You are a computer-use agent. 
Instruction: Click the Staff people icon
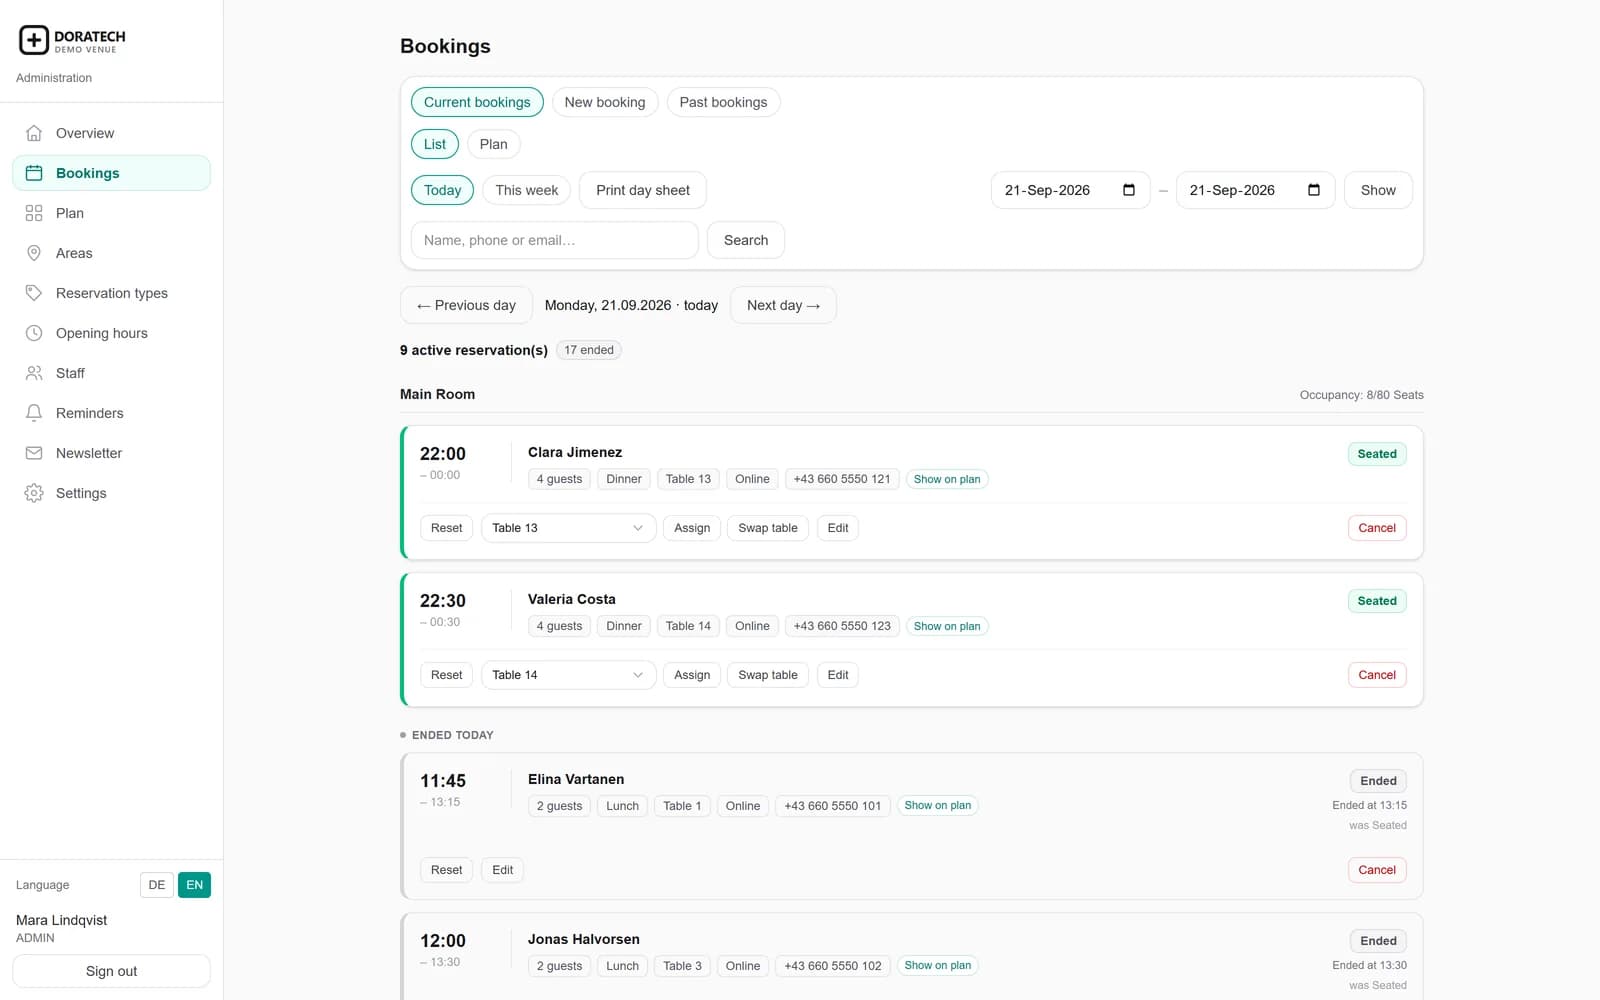[34, 373]
